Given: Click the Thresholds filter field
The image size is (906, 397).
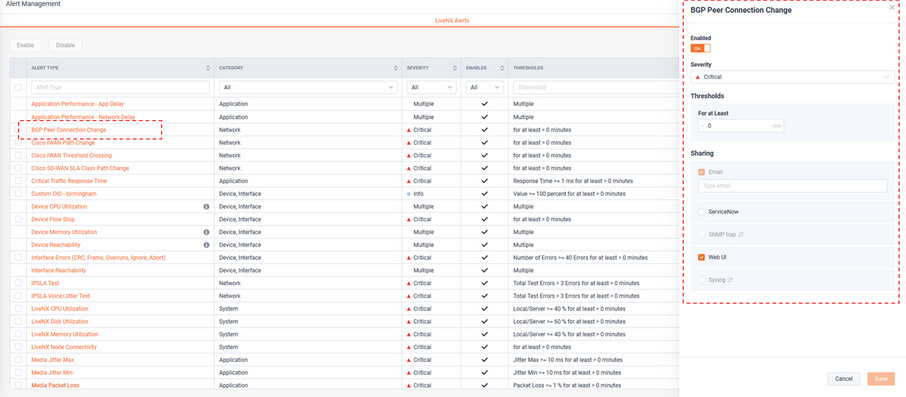Looking at the screenshot, I should [595, 87].
